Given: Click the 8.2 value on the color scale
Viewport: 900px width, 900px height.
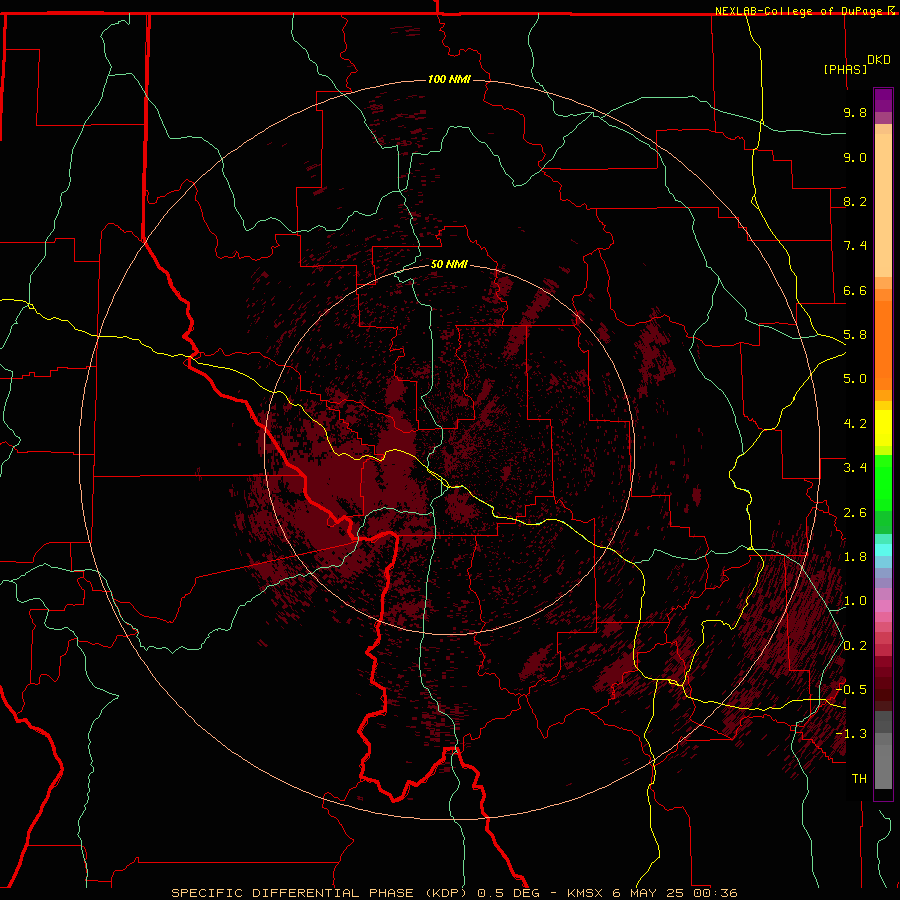Looking at the screenshot, I should tap(855, 201).
